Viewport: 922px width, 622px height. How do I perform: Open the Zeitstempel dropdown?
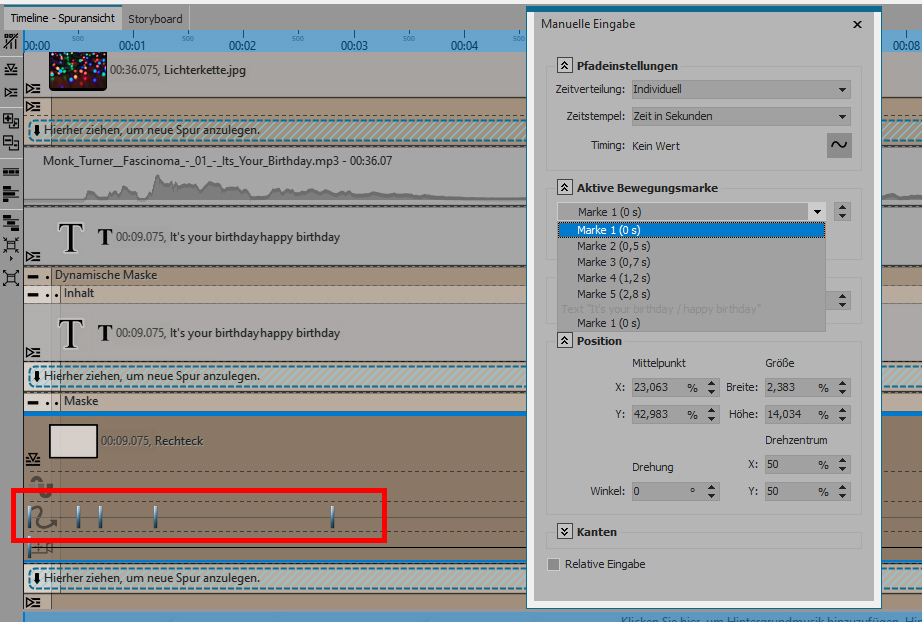(x=740, y=116)
